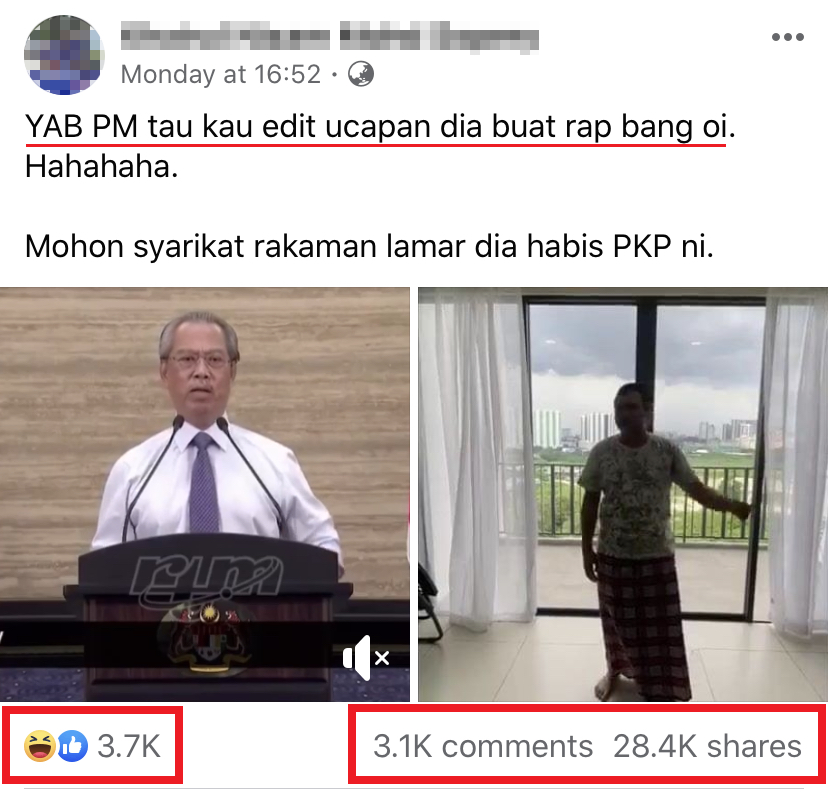The width and height of the screenshot is (828, 793).
Task: Open the blurred poster name link
Action: [330, 38]
